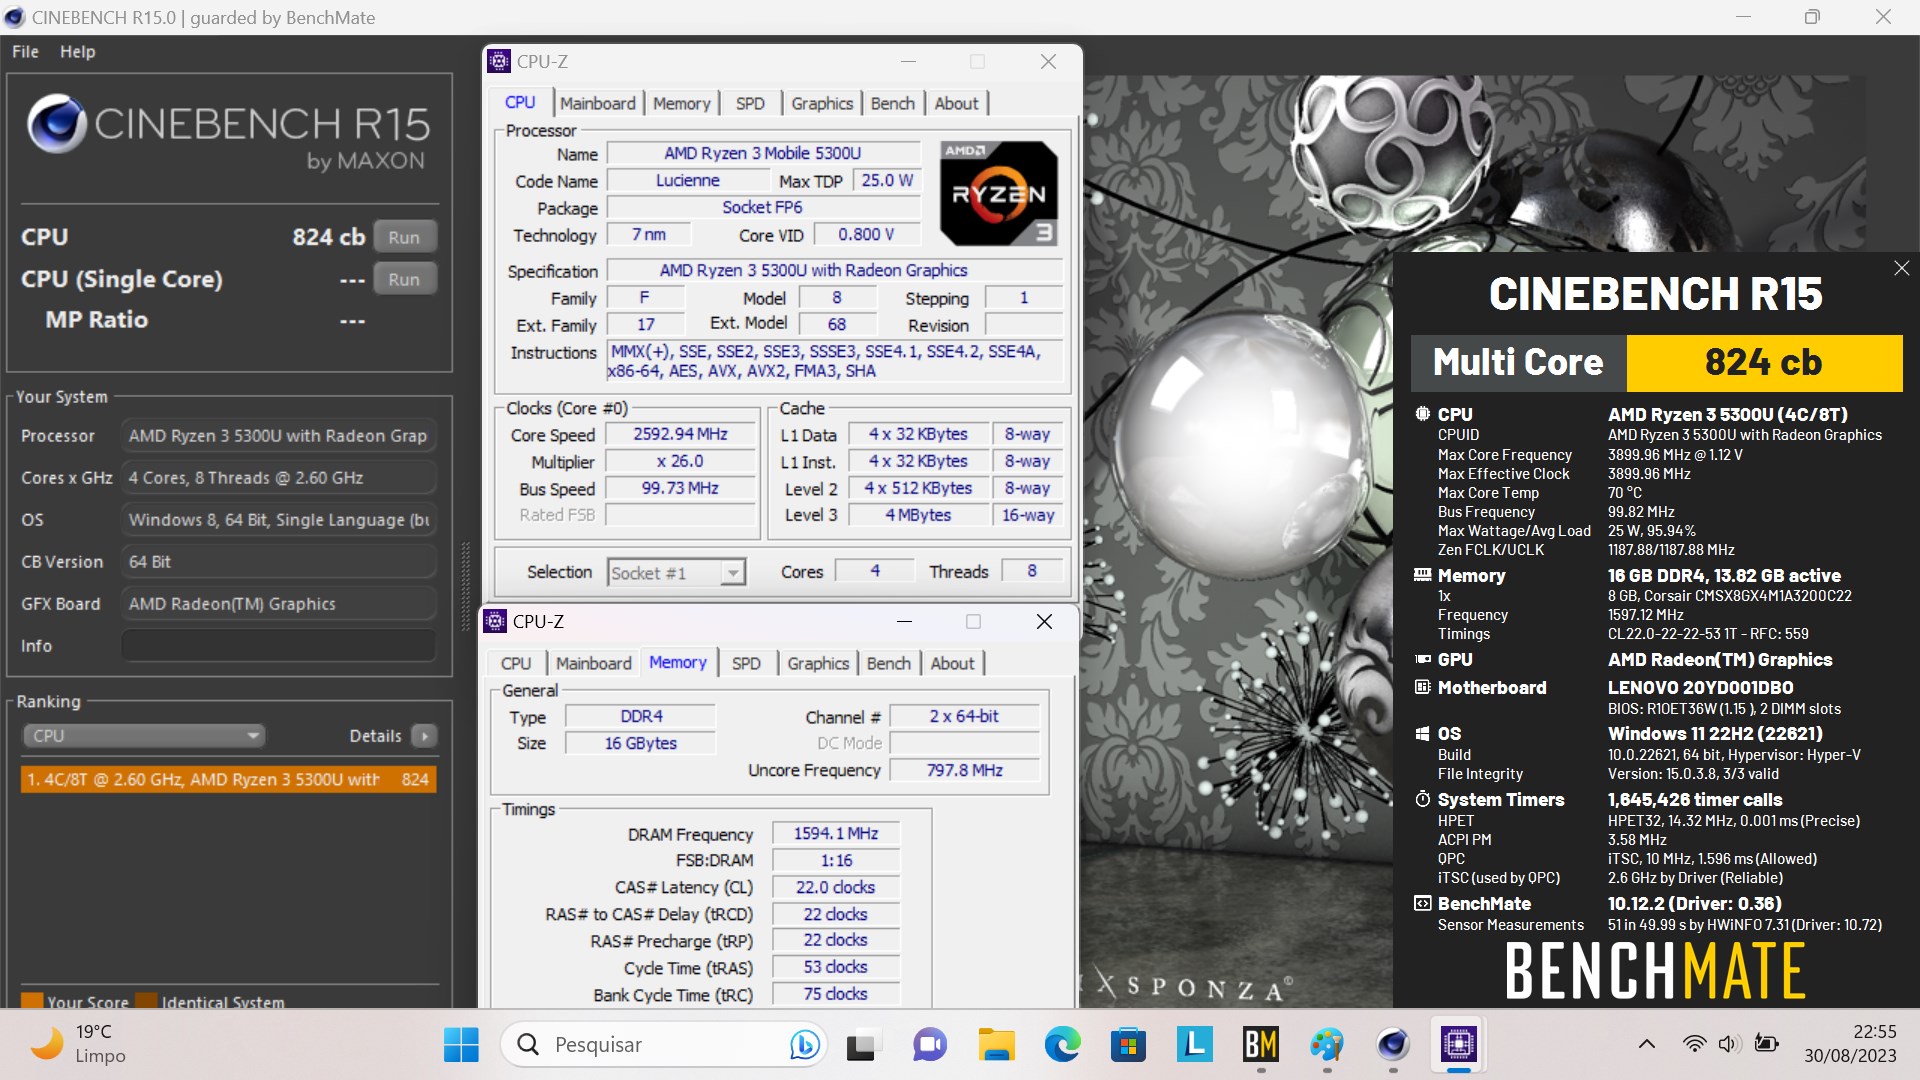Image resolution: width=1920 pixels, height=1080 pixels.
Task: Open Graphics tab in upper CPU-Z
Action: [822, 103]
